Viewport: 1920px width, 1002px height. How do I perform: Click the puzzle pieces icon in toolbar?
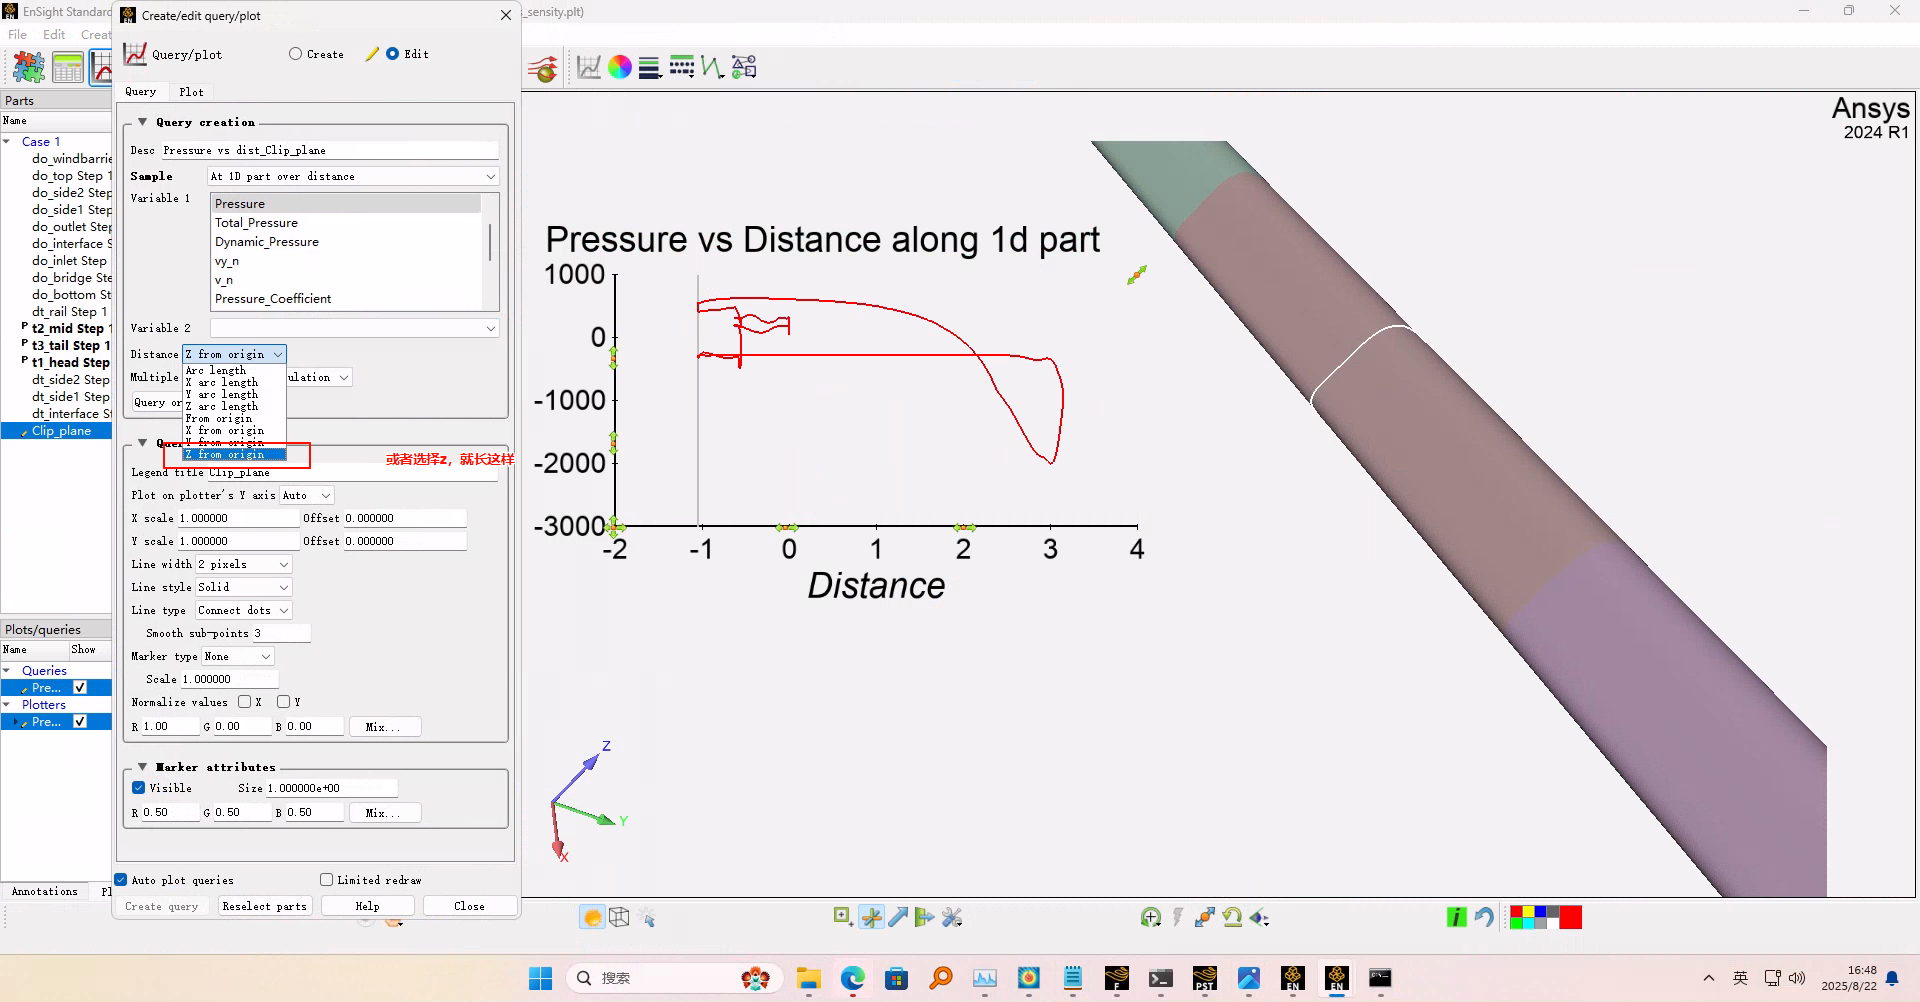click(28, 68)
